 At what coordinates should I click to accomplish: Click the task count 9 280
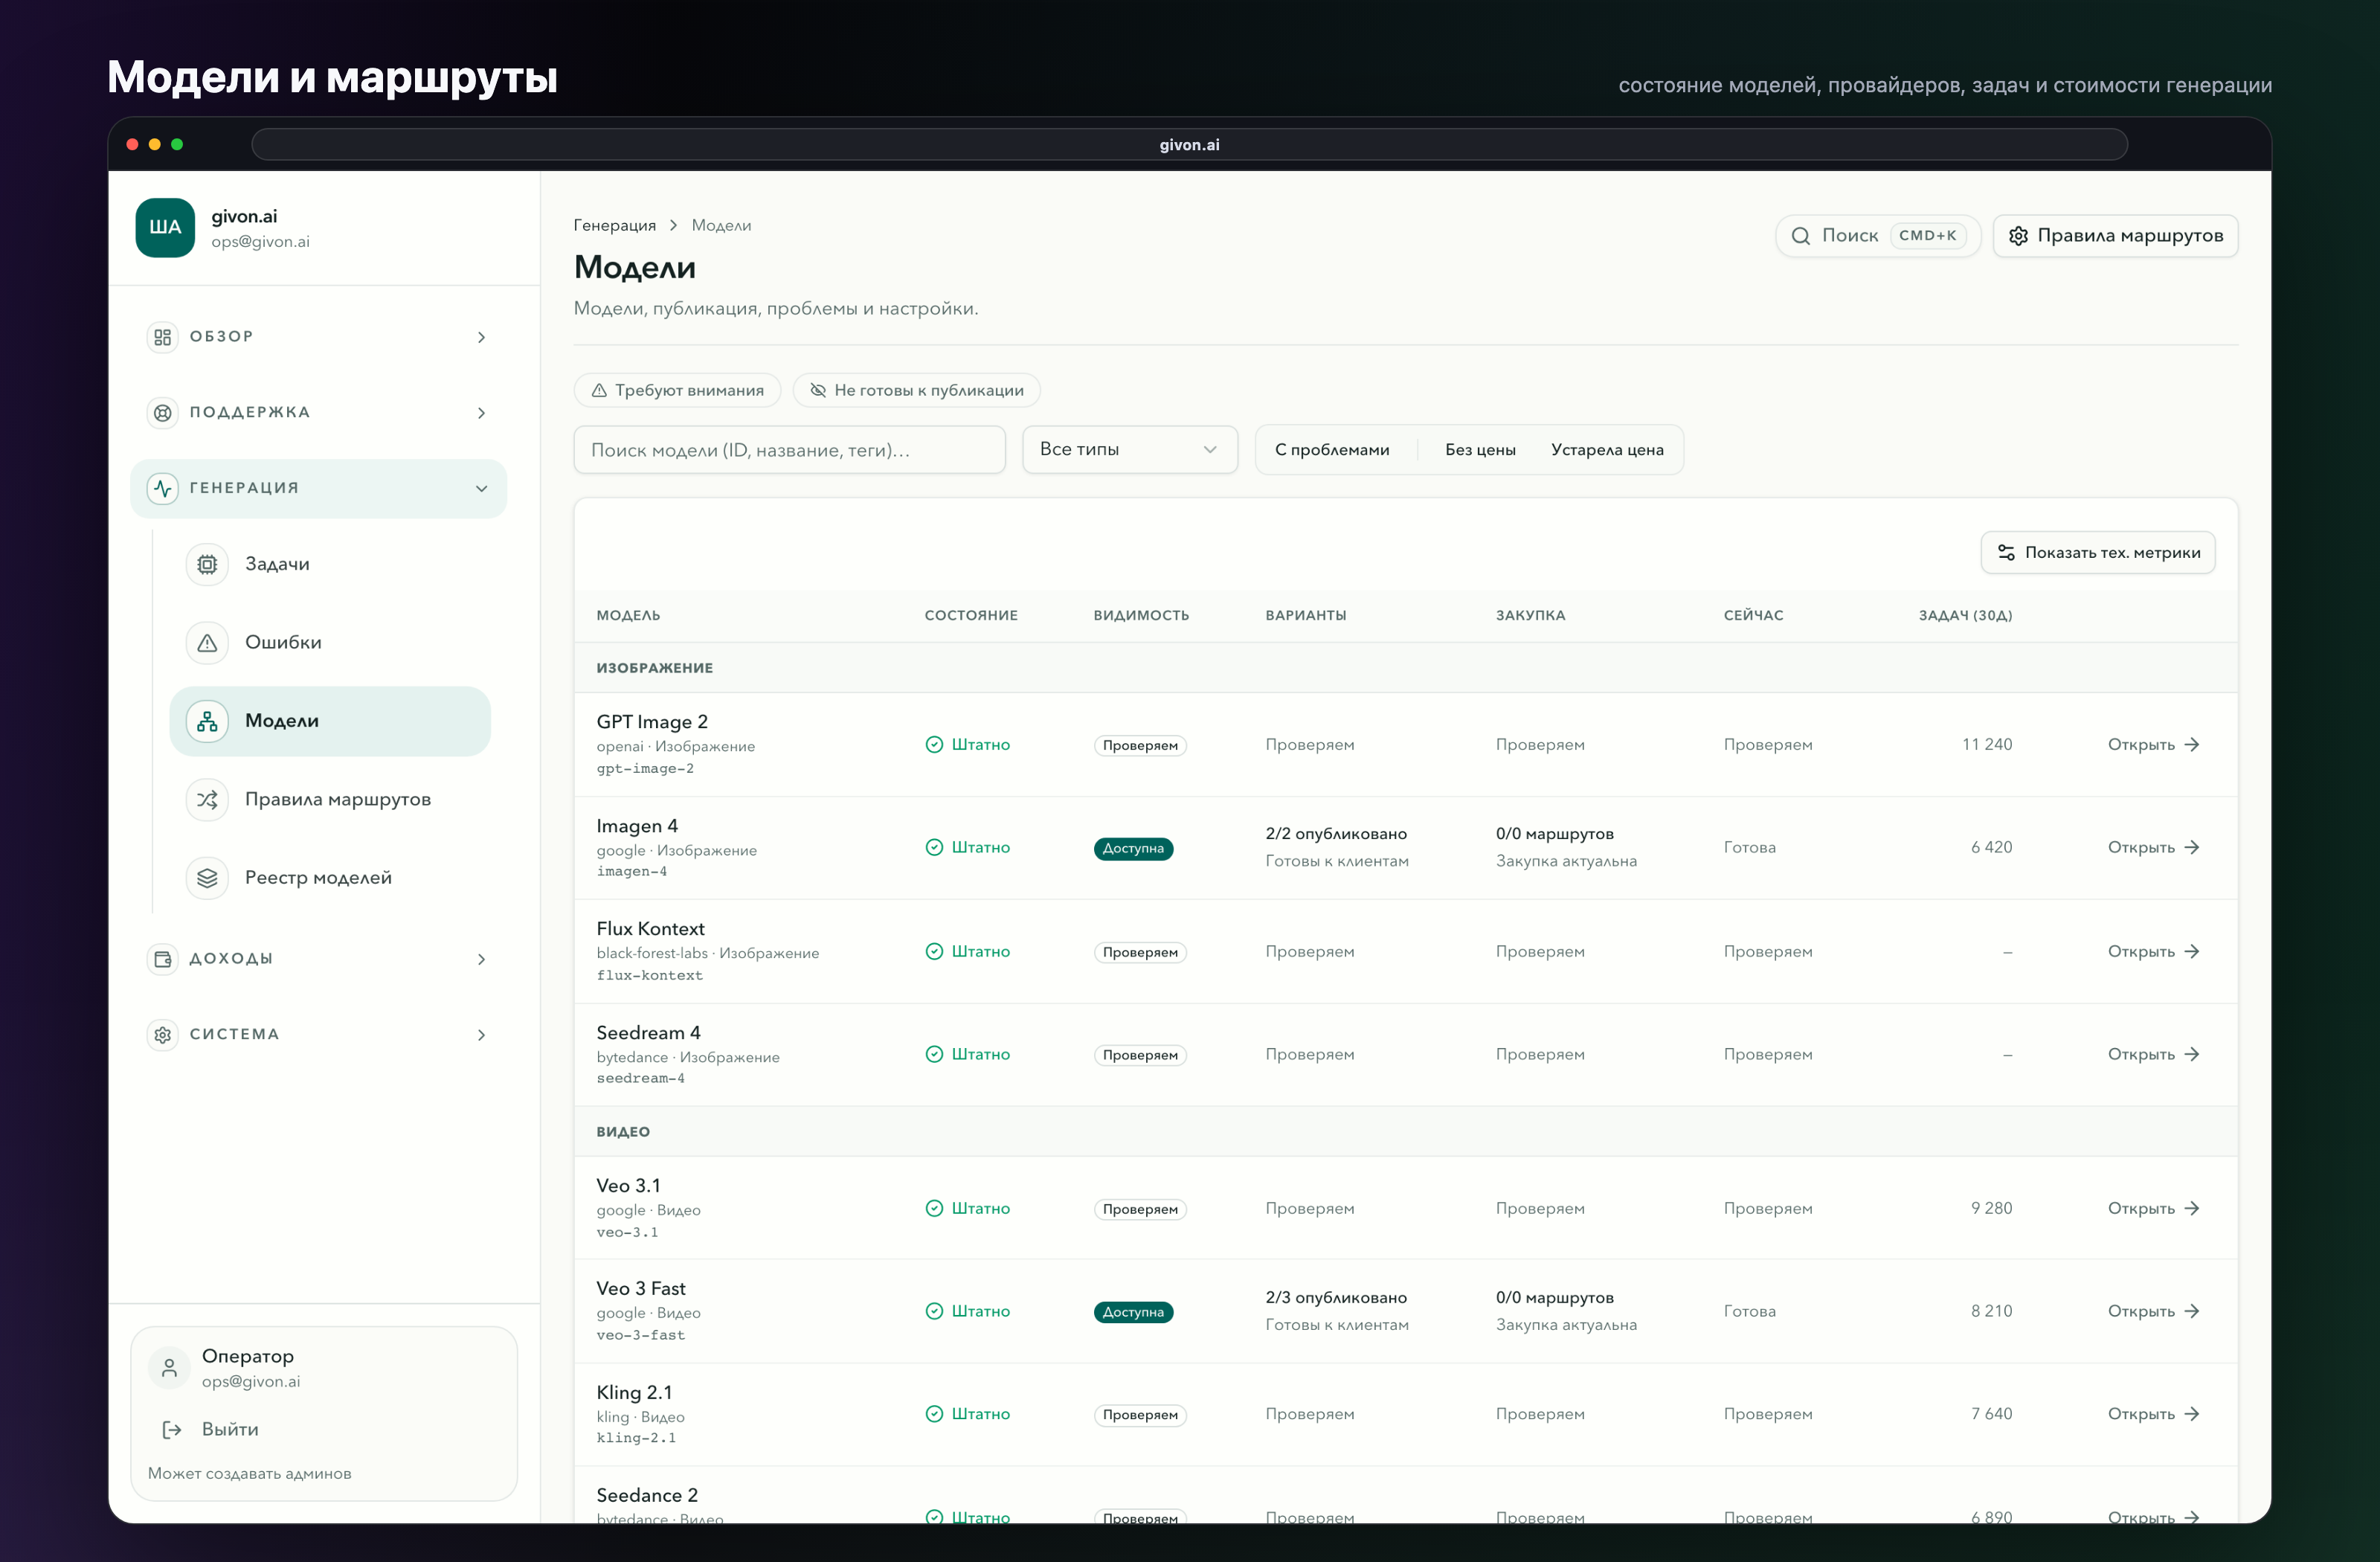[1991, 1208]
